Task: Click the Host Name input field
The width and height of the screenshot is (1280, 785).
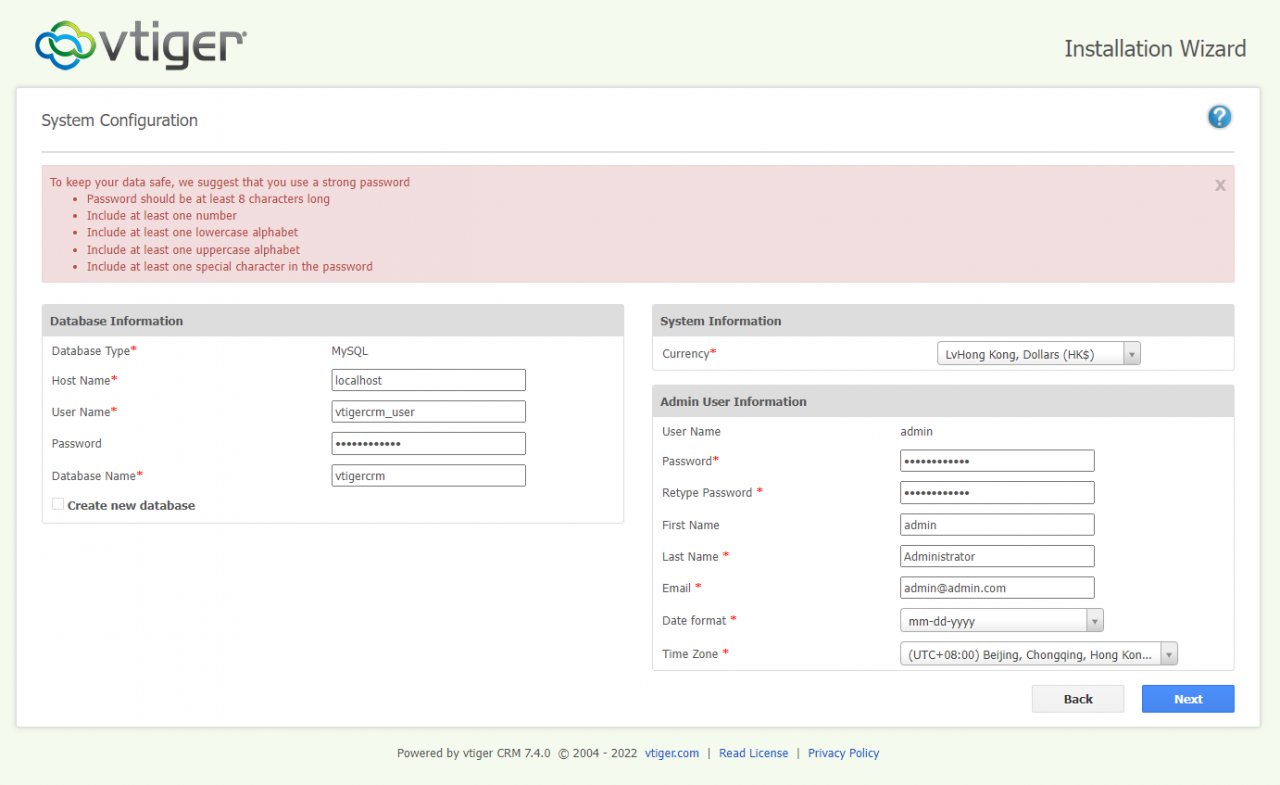Action: pyautogui.click(x=428, y=380)
